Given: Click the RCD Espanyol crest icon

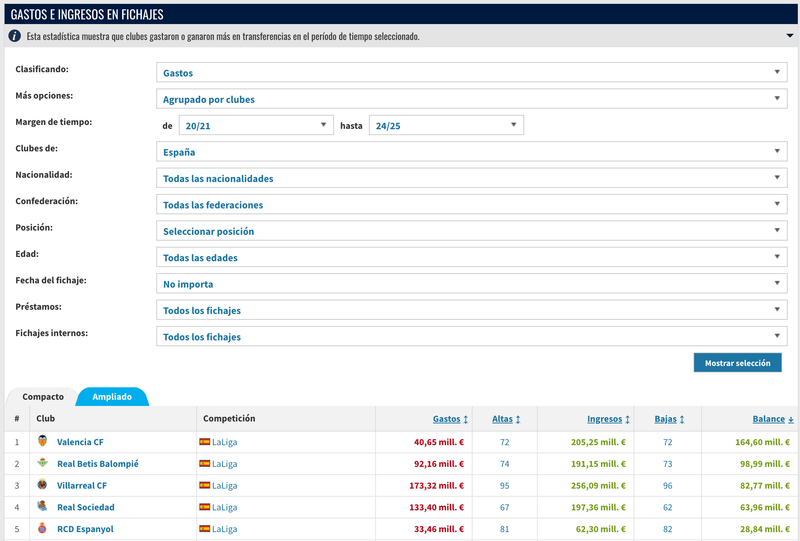Looking at the screenshot, I should pyautogui.click(x=42, y=529).
